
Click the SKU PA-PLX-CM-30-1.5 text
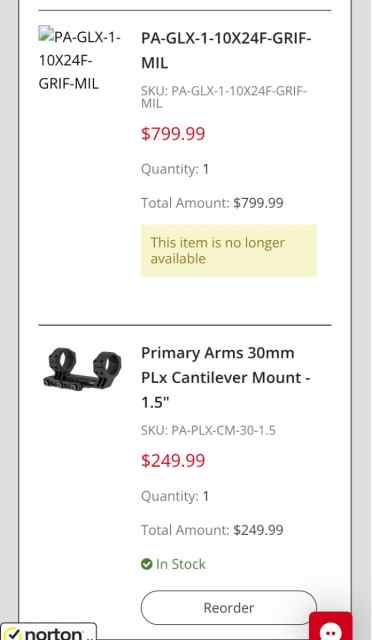point(208,430)
